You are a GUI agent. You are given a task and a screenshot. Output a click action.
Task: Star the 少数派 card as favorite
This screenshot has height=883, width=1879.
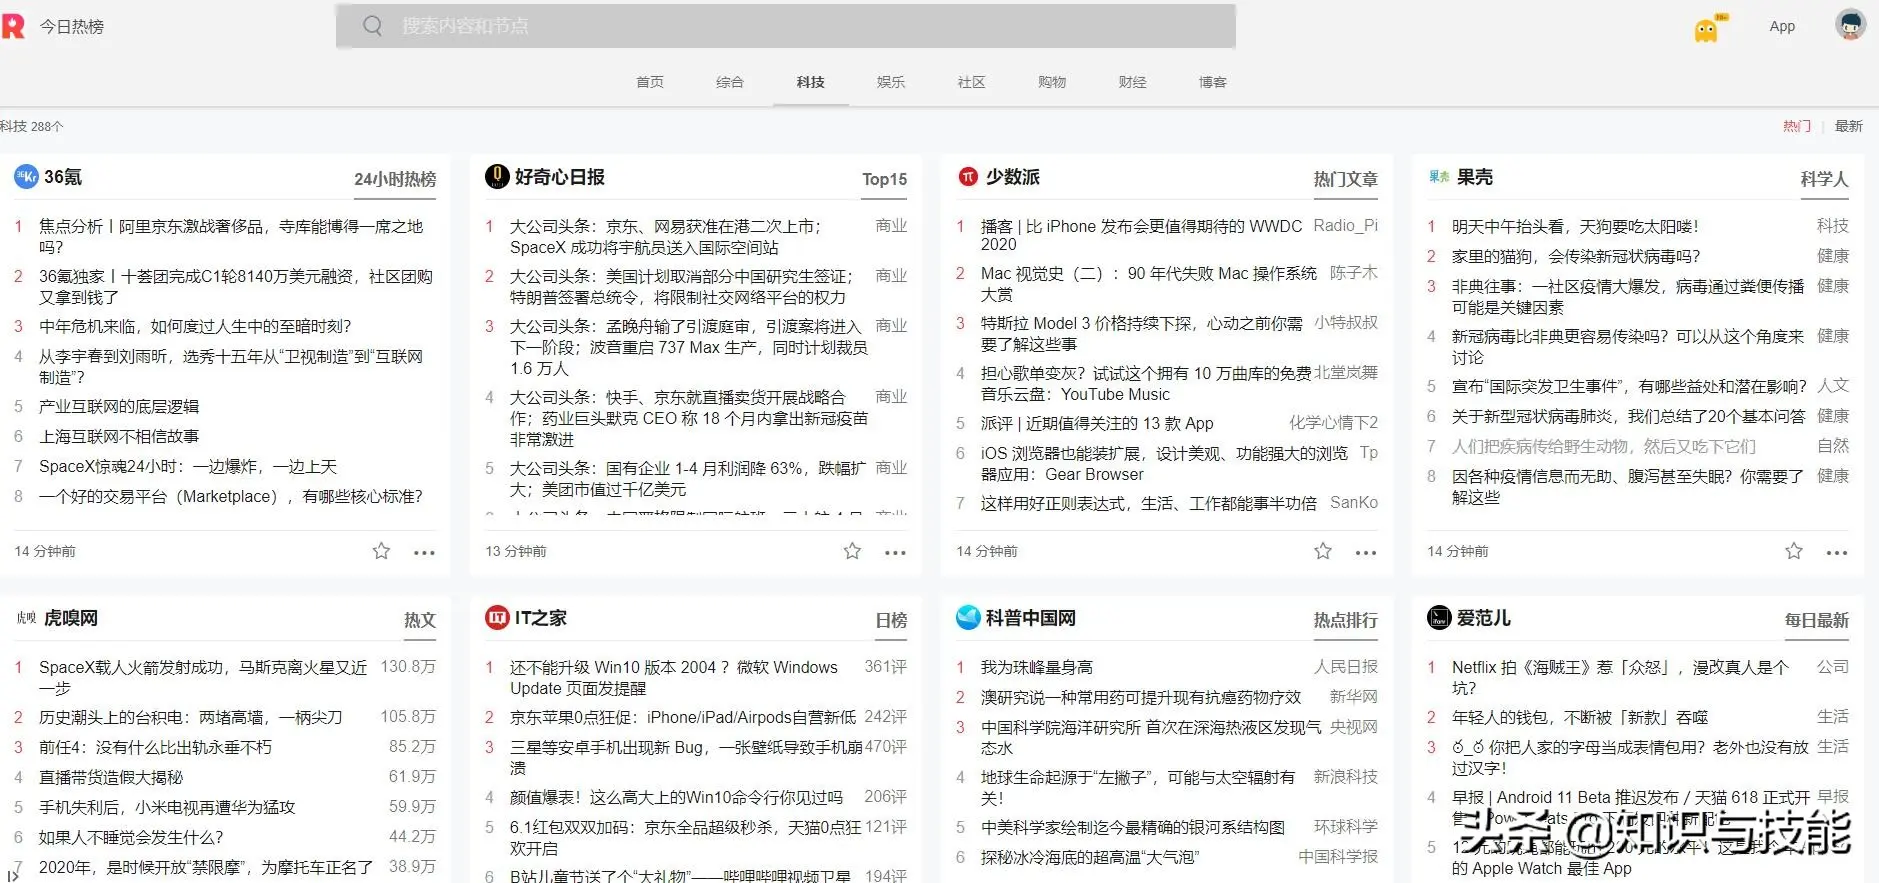click(x=1323, y=551)
